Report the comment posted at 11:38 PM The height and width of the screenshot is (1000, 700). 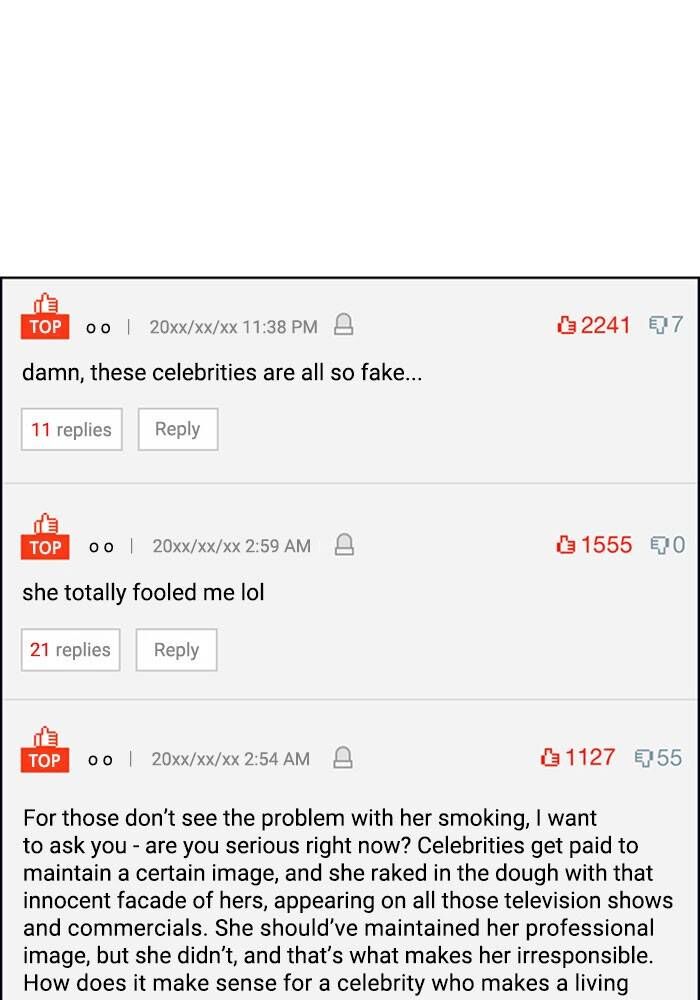point(343,326)
